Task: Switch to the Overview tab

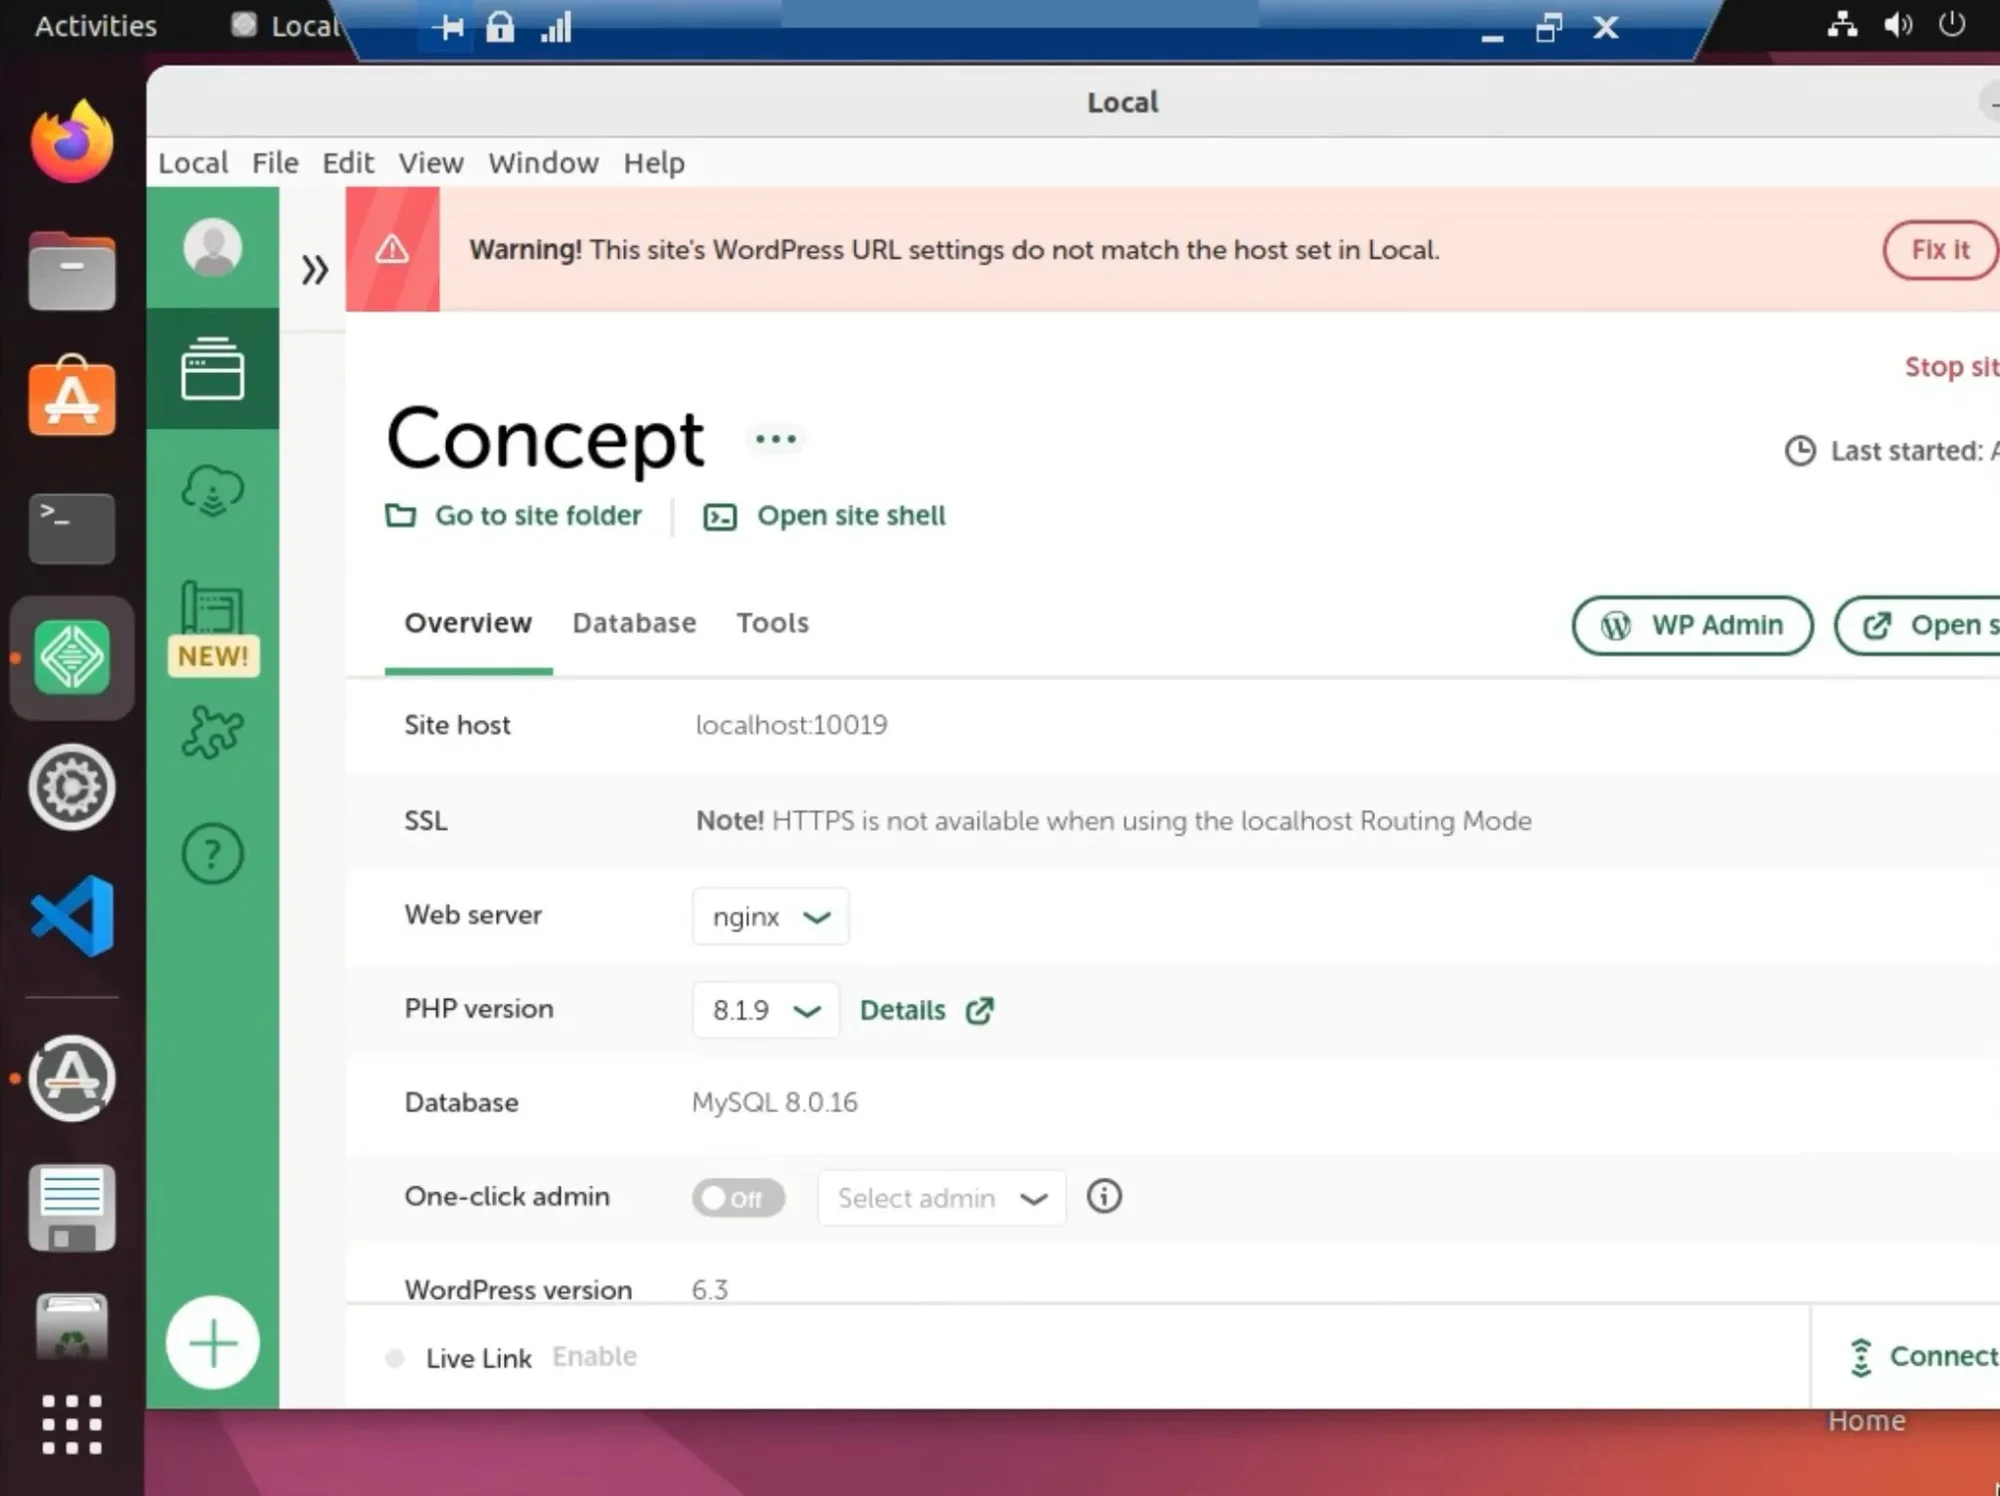Action: [468, 623]
